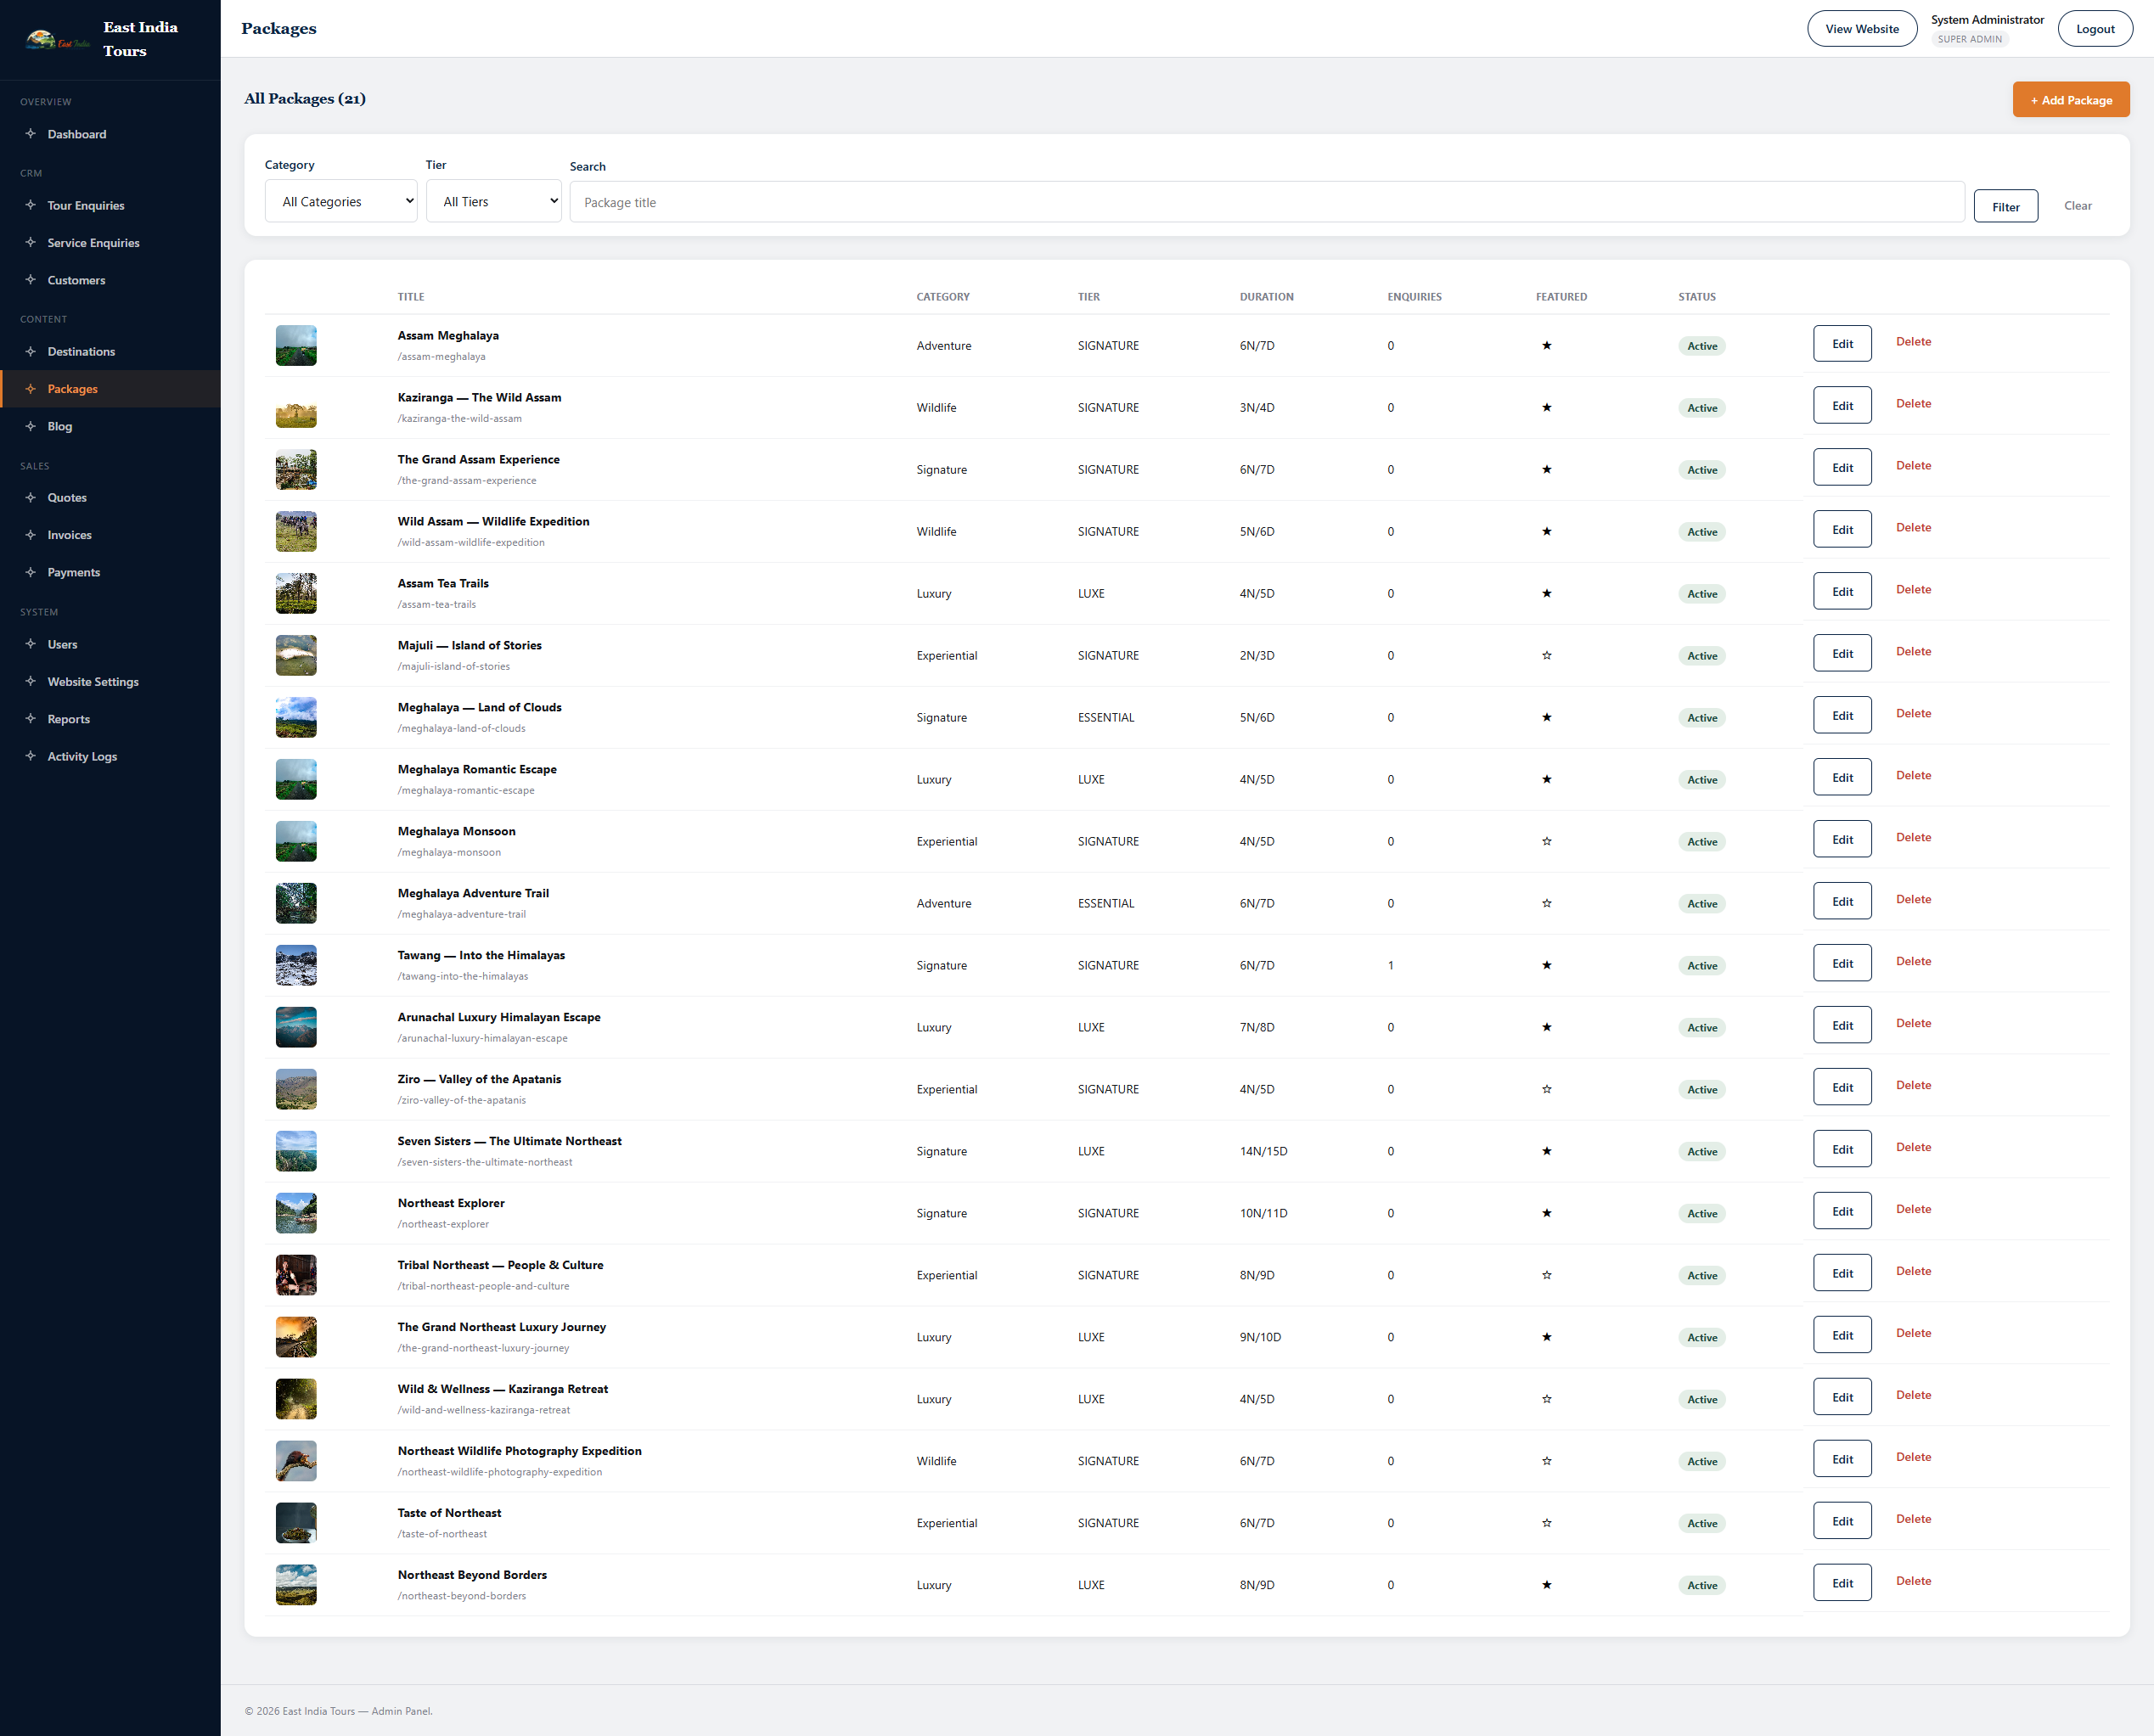2154x1736 pixels.
Task: Click the System Administrator name
Action: click(x=1986, y=19)
